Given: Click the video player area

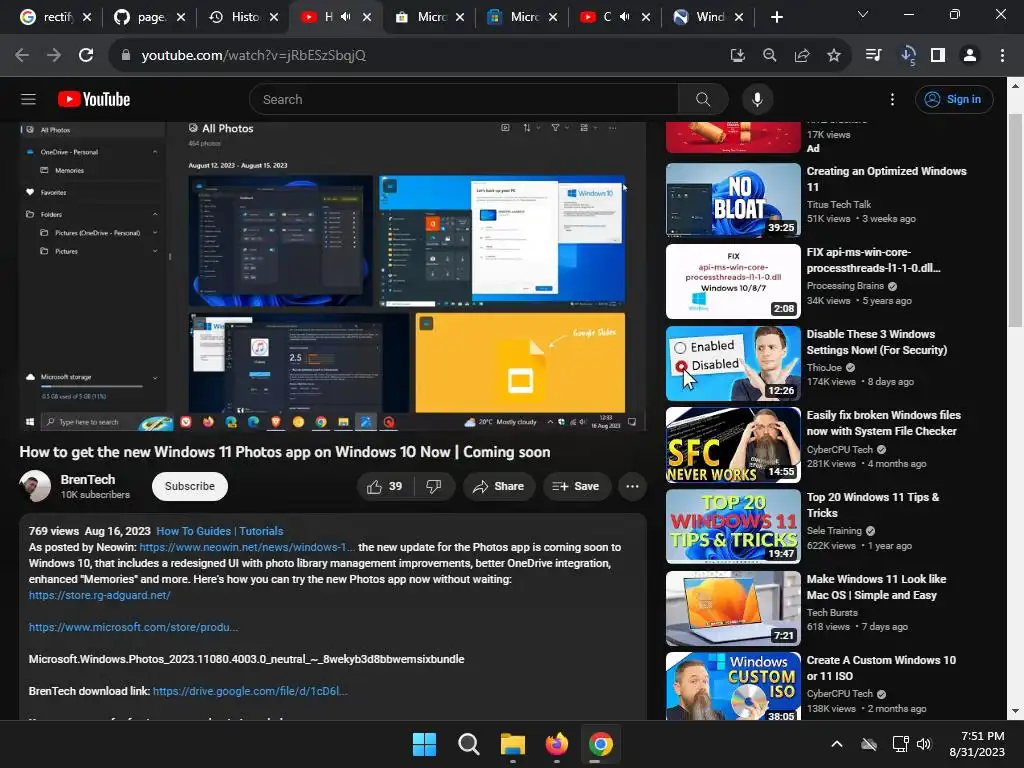Looking at the screenshot, I should pos(332,276).
